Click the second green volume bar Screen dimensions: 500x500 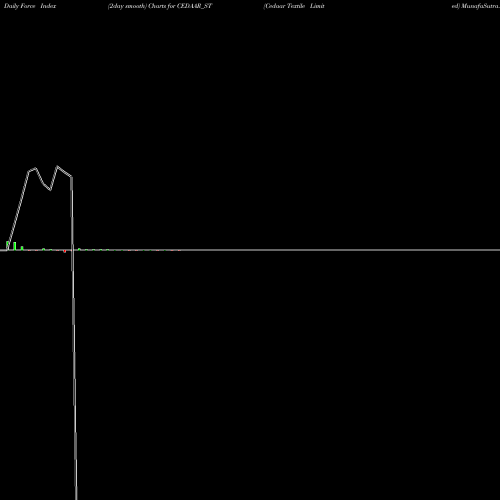click(x=15, y=246)
